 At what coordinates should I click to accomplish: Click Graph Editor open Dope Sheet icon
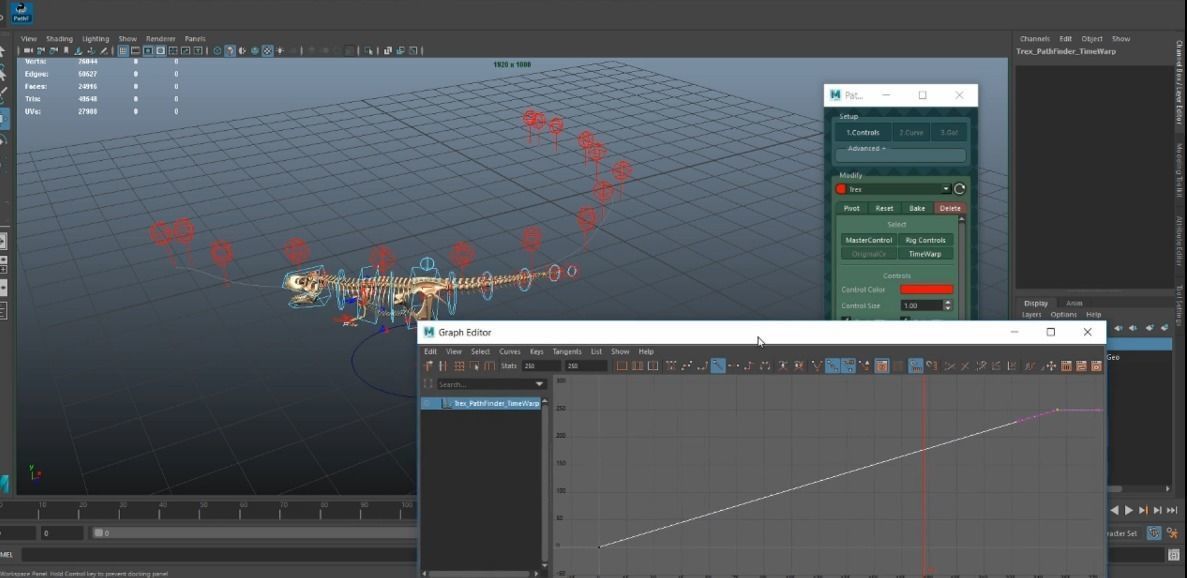pos(1067,366)
